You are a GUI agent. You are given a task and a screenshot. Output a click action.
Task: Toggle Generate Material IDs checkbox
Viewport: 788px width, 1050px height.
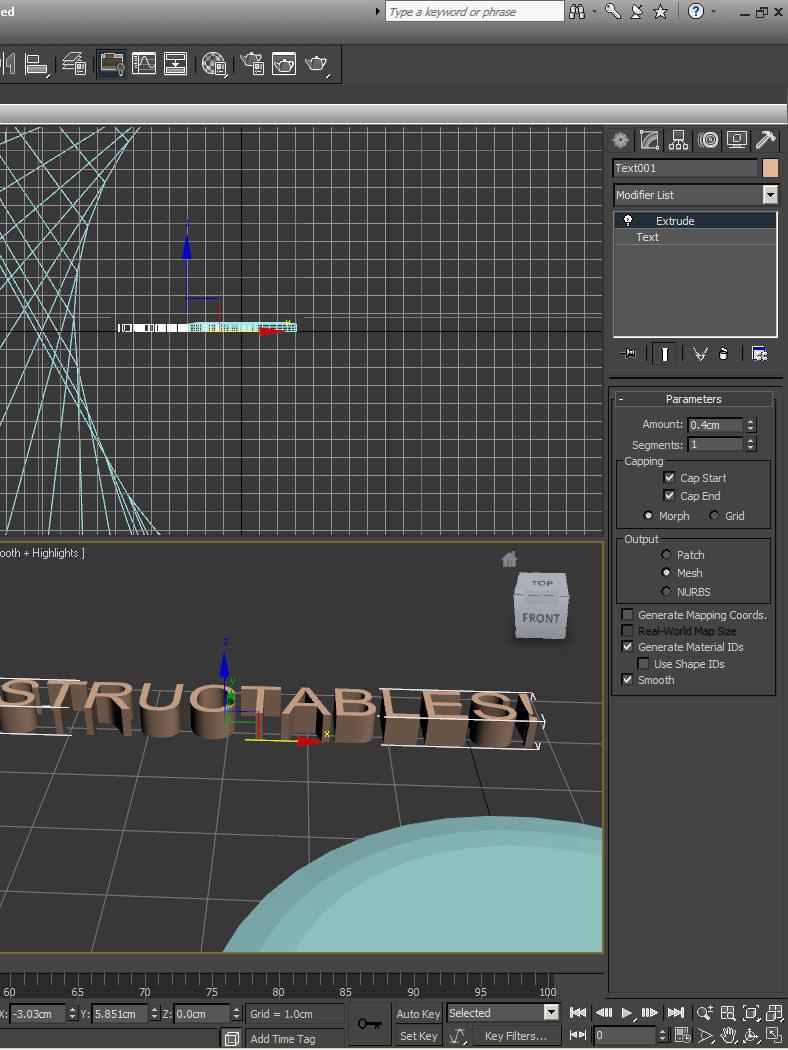[627, 647]
